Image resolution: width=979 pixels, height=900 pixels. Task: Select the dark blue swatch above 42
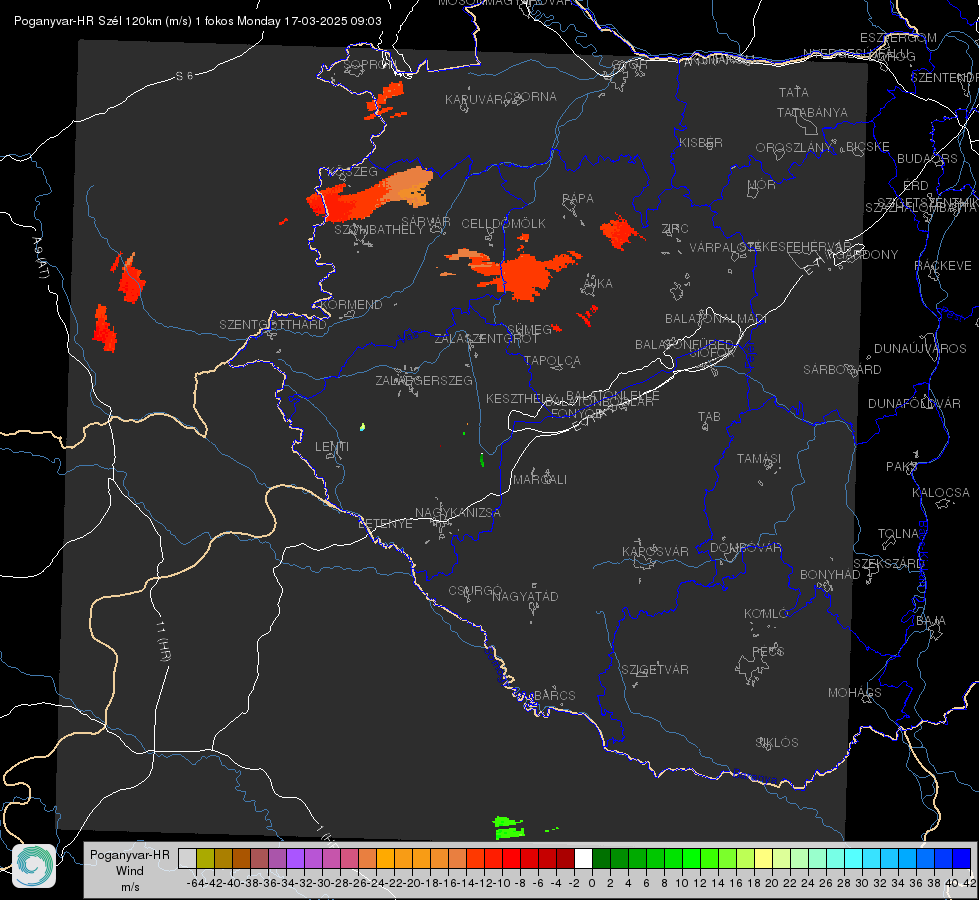pos(962,858)
